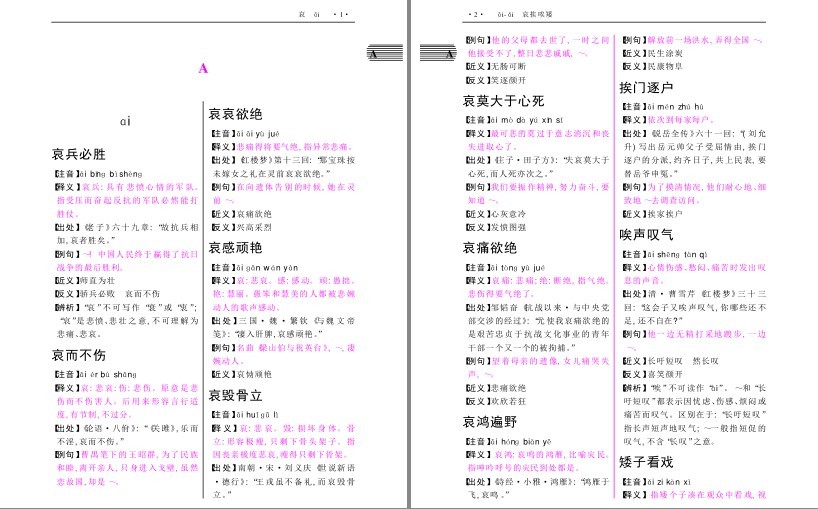Click the entry heading 哀感顽艳
The width and height of the screenshot is (818, 509).
[235, 247]
